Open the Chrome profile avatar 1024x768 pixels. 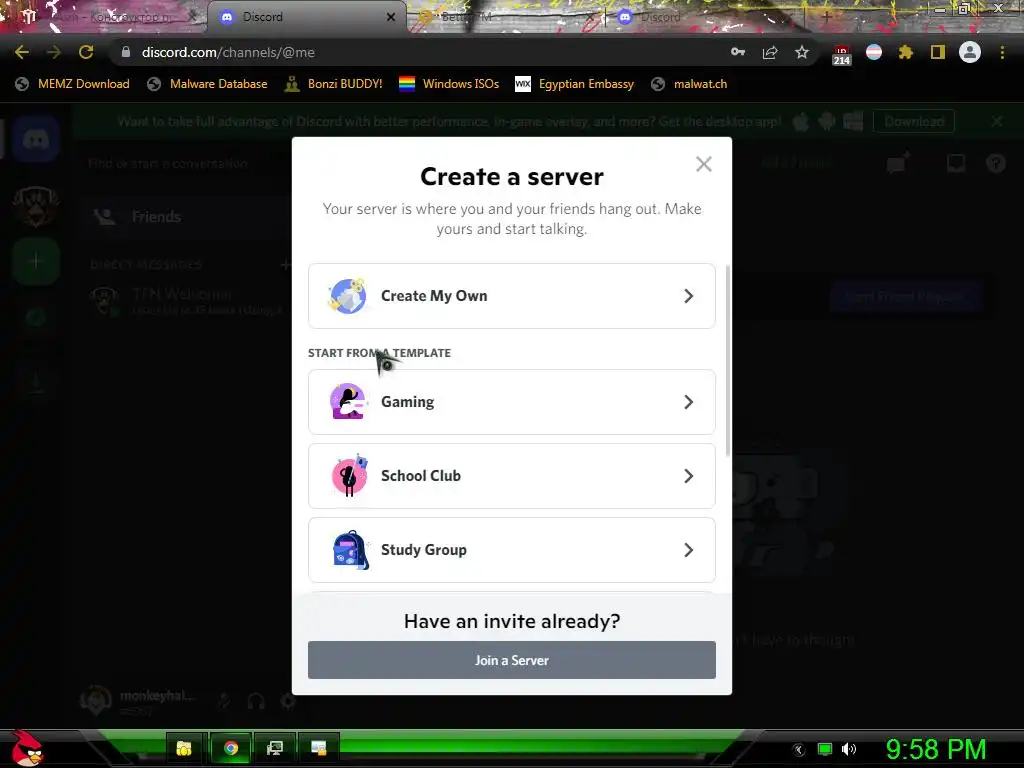pyautogui.click(x=970, y=52)
